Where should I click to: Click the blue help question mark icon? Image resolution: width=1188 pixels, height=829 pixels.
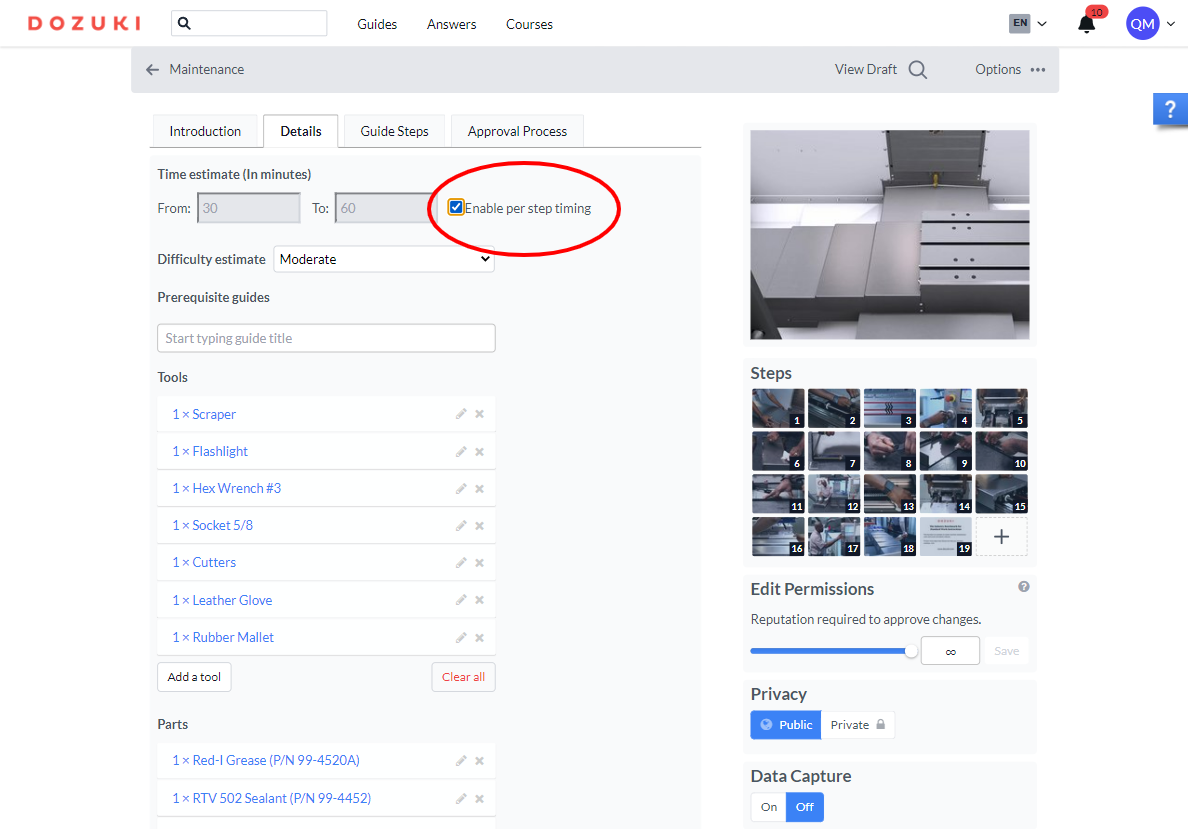(1170, 110)
